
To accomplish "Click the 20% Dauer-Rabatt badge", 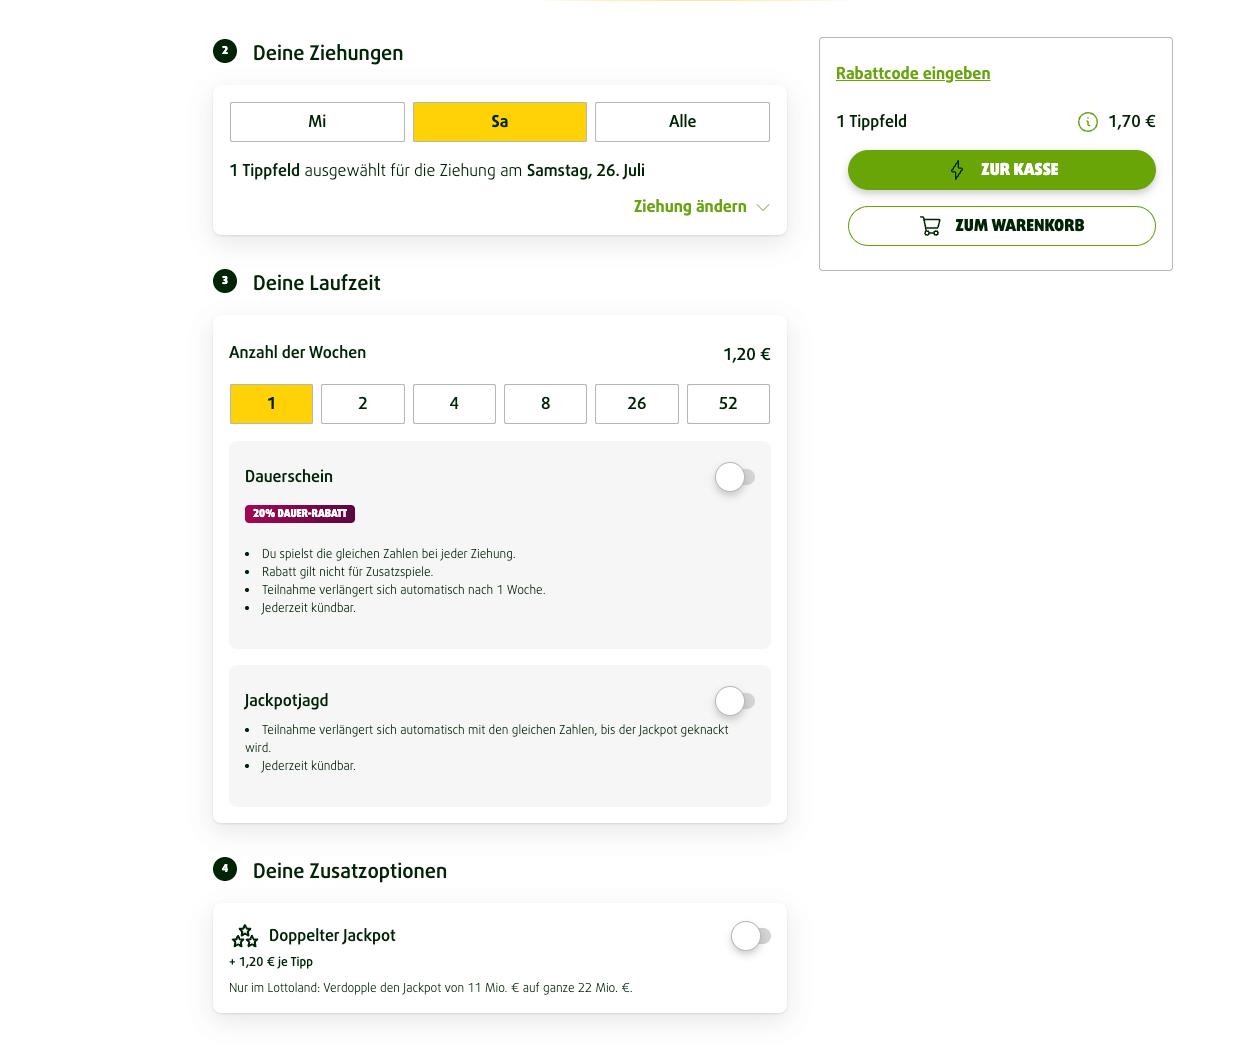I will click(x=300, y=514).
